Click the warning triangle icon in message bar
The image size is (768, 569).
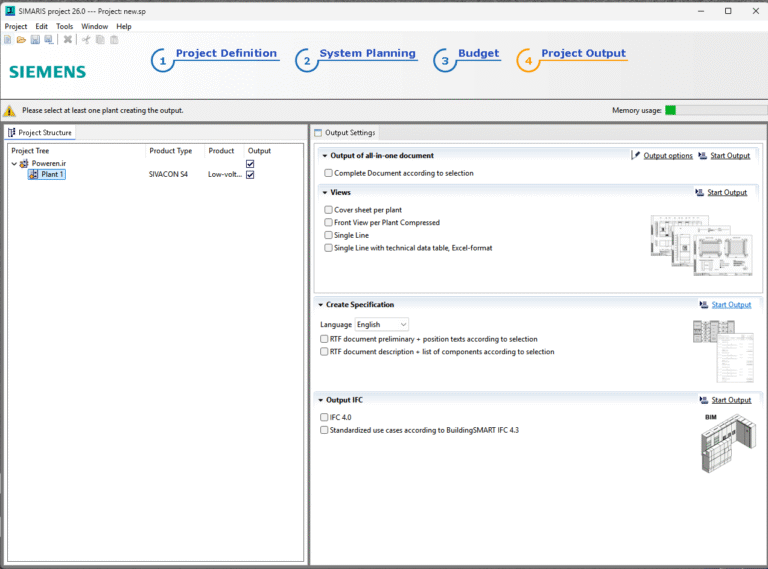(9, 111)
